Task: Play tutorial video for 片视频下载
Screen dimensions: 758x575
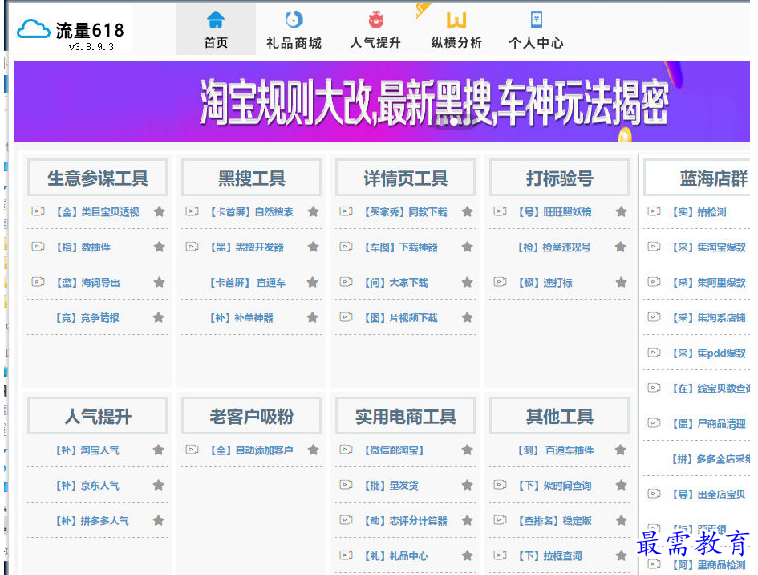Action: [346, 317]
